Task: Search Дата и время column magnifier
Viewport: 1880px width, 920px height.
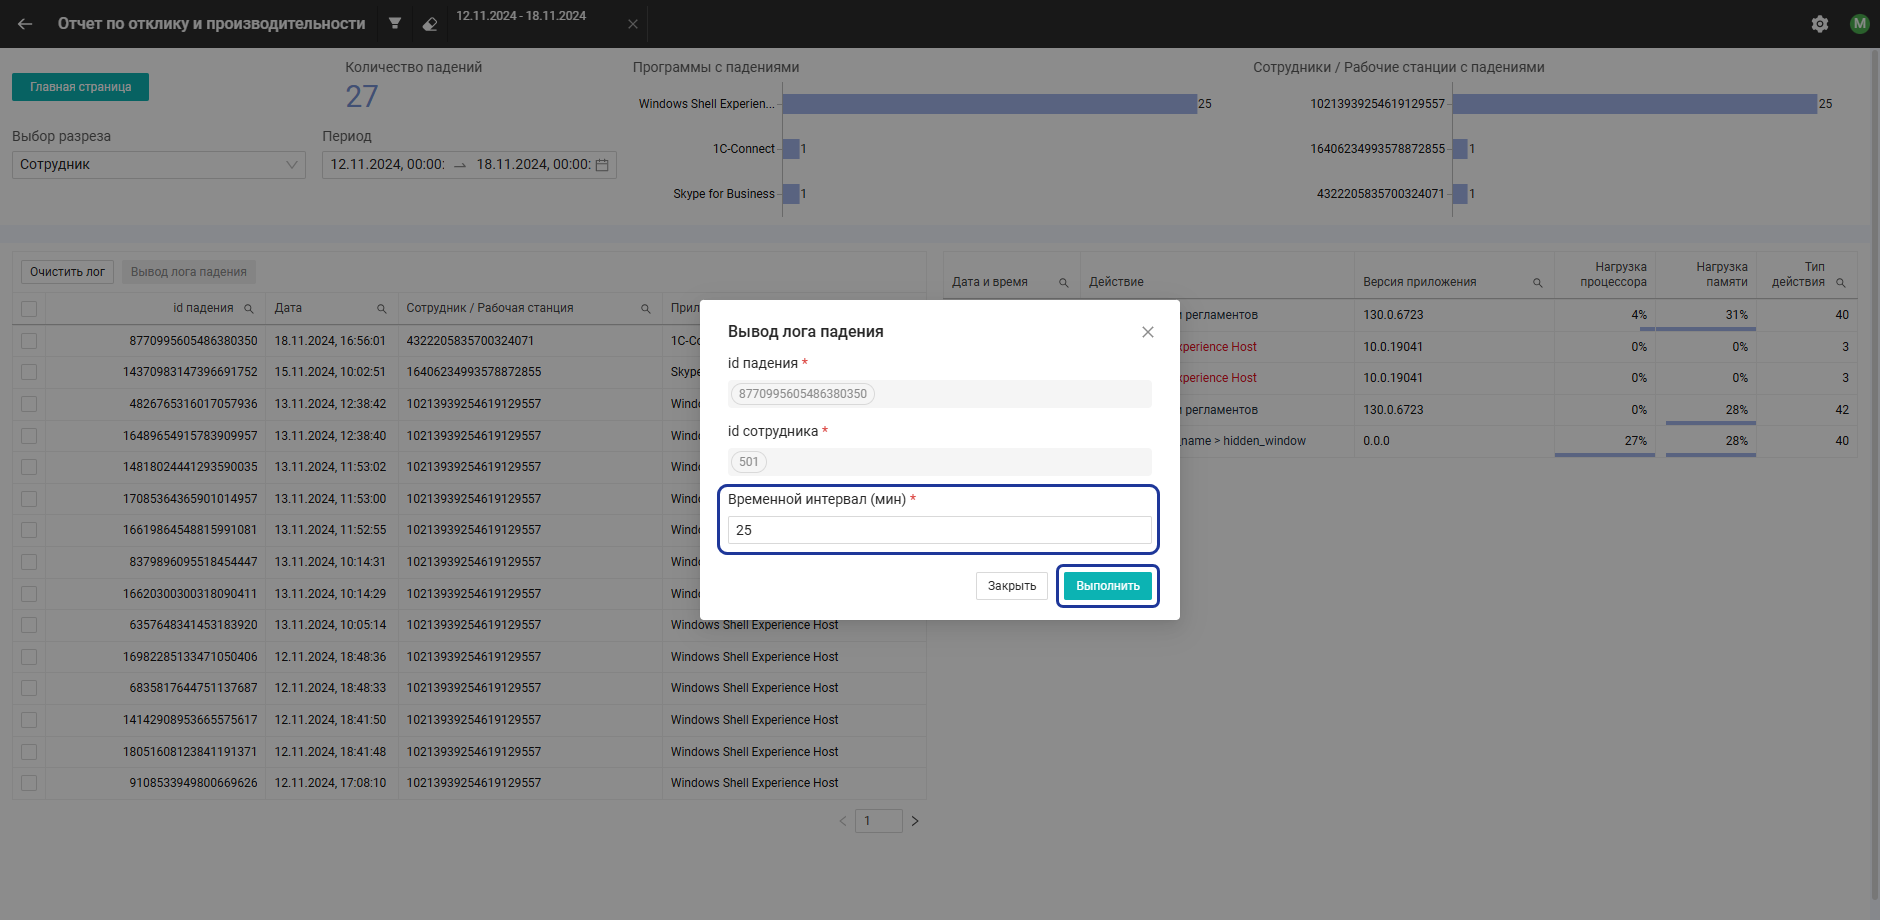Action: point(1063,283)
